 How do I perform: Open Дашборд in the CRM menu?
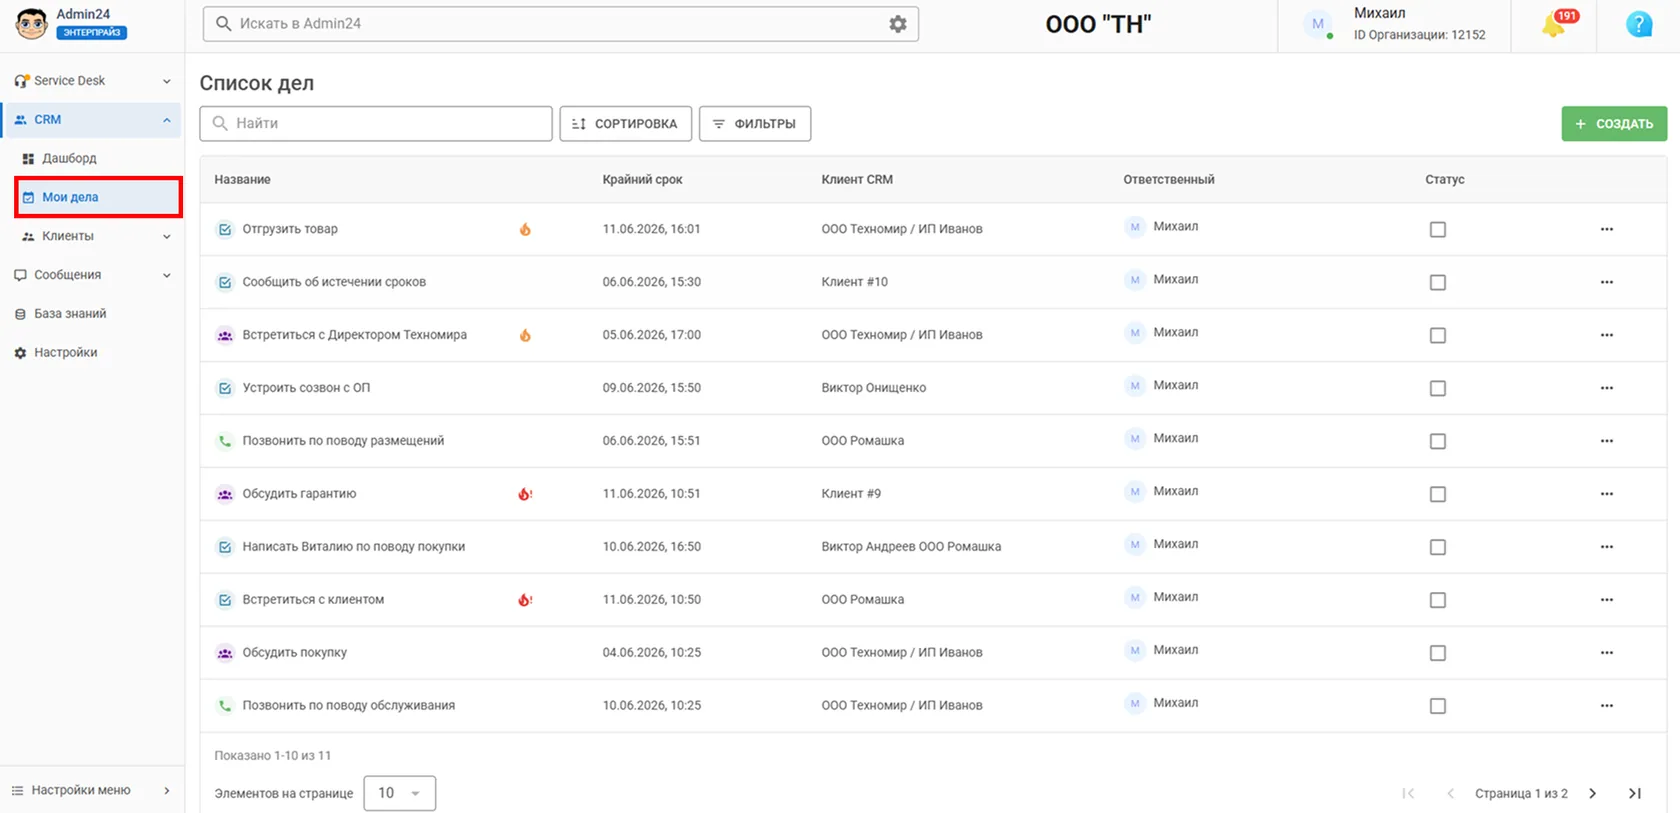[69, 158]
